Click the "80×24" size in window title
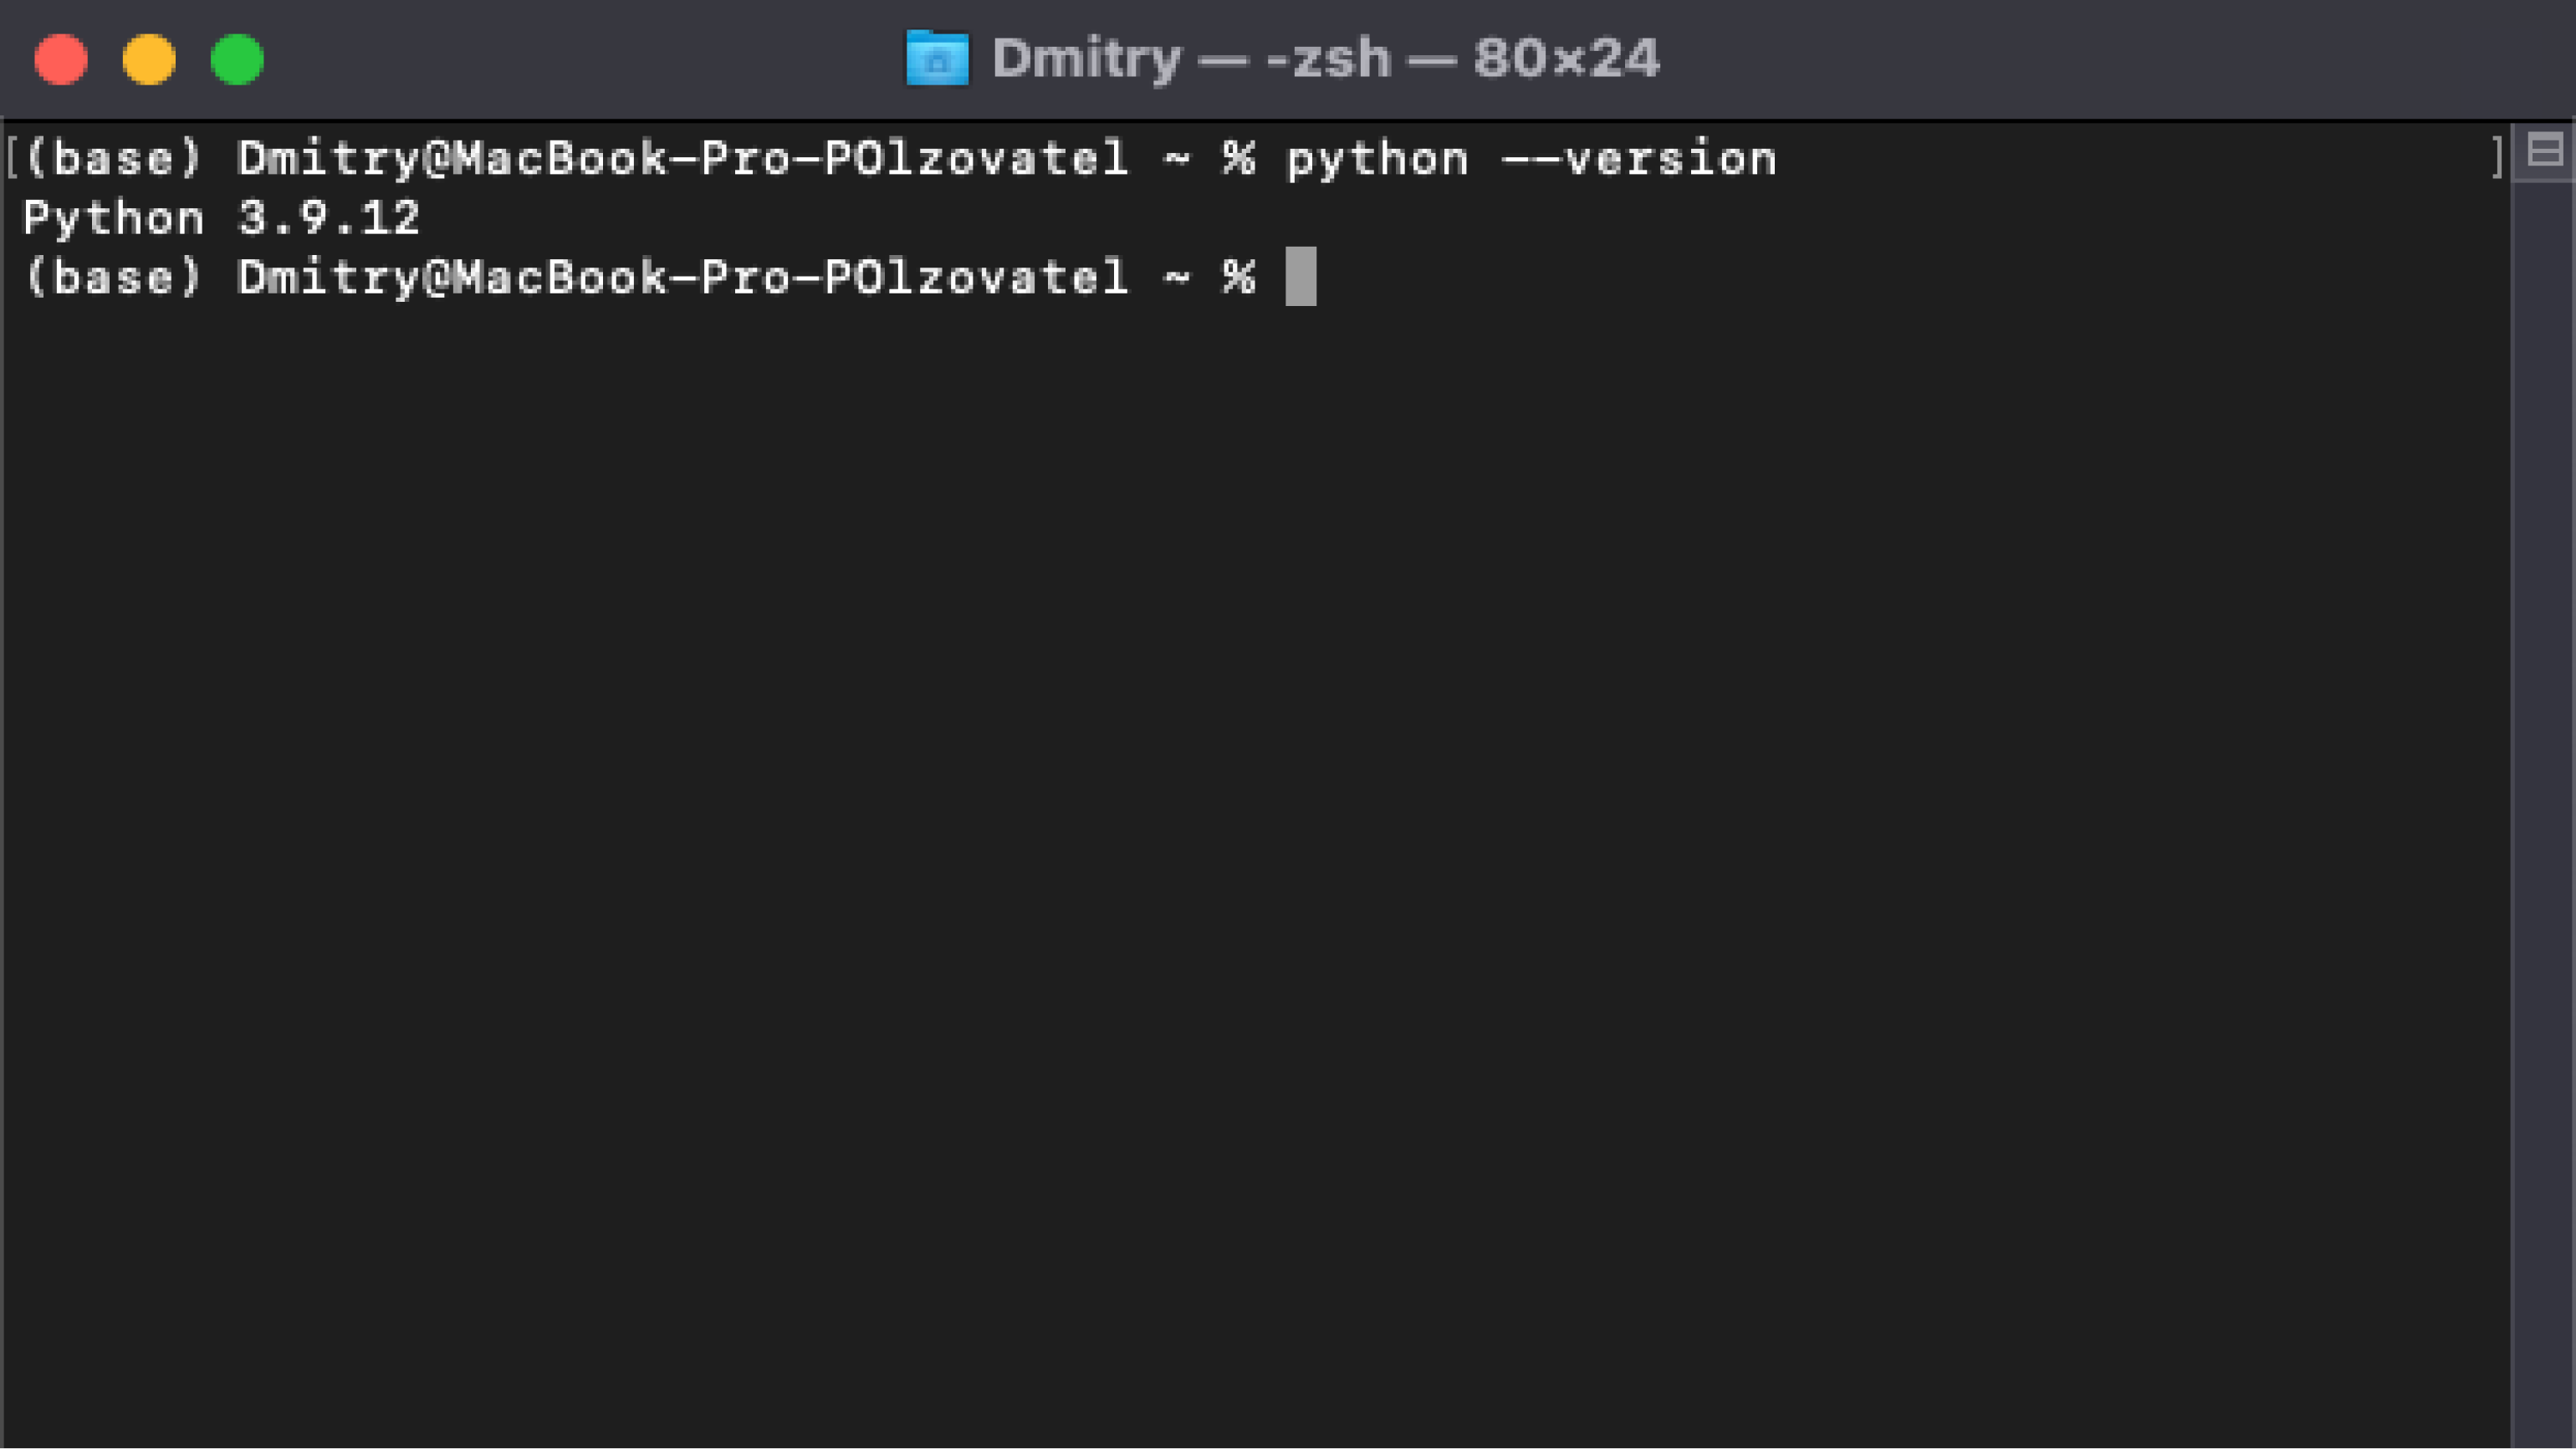Image resolution: width=2576 pixels, height=1449 pixels. (1566, 59)
